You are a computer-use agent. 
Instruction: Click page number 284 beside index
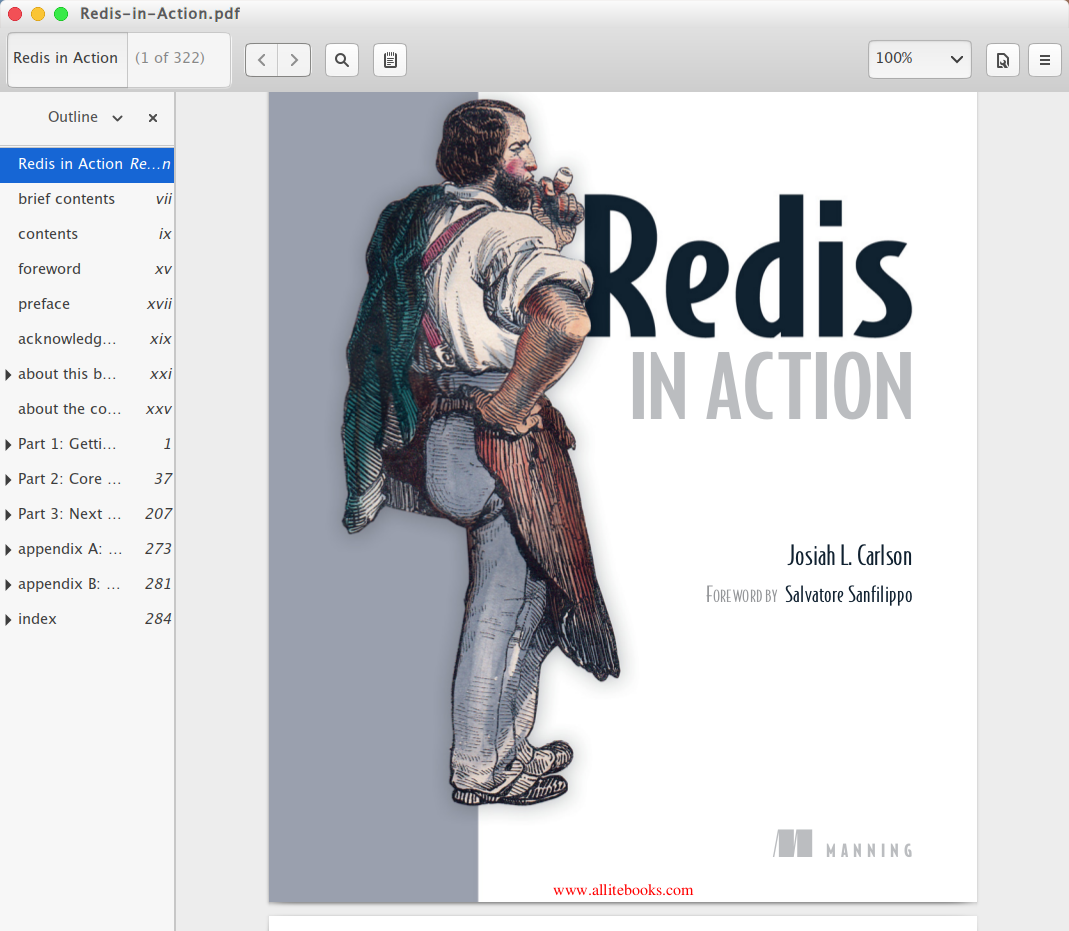pos(158,619)
